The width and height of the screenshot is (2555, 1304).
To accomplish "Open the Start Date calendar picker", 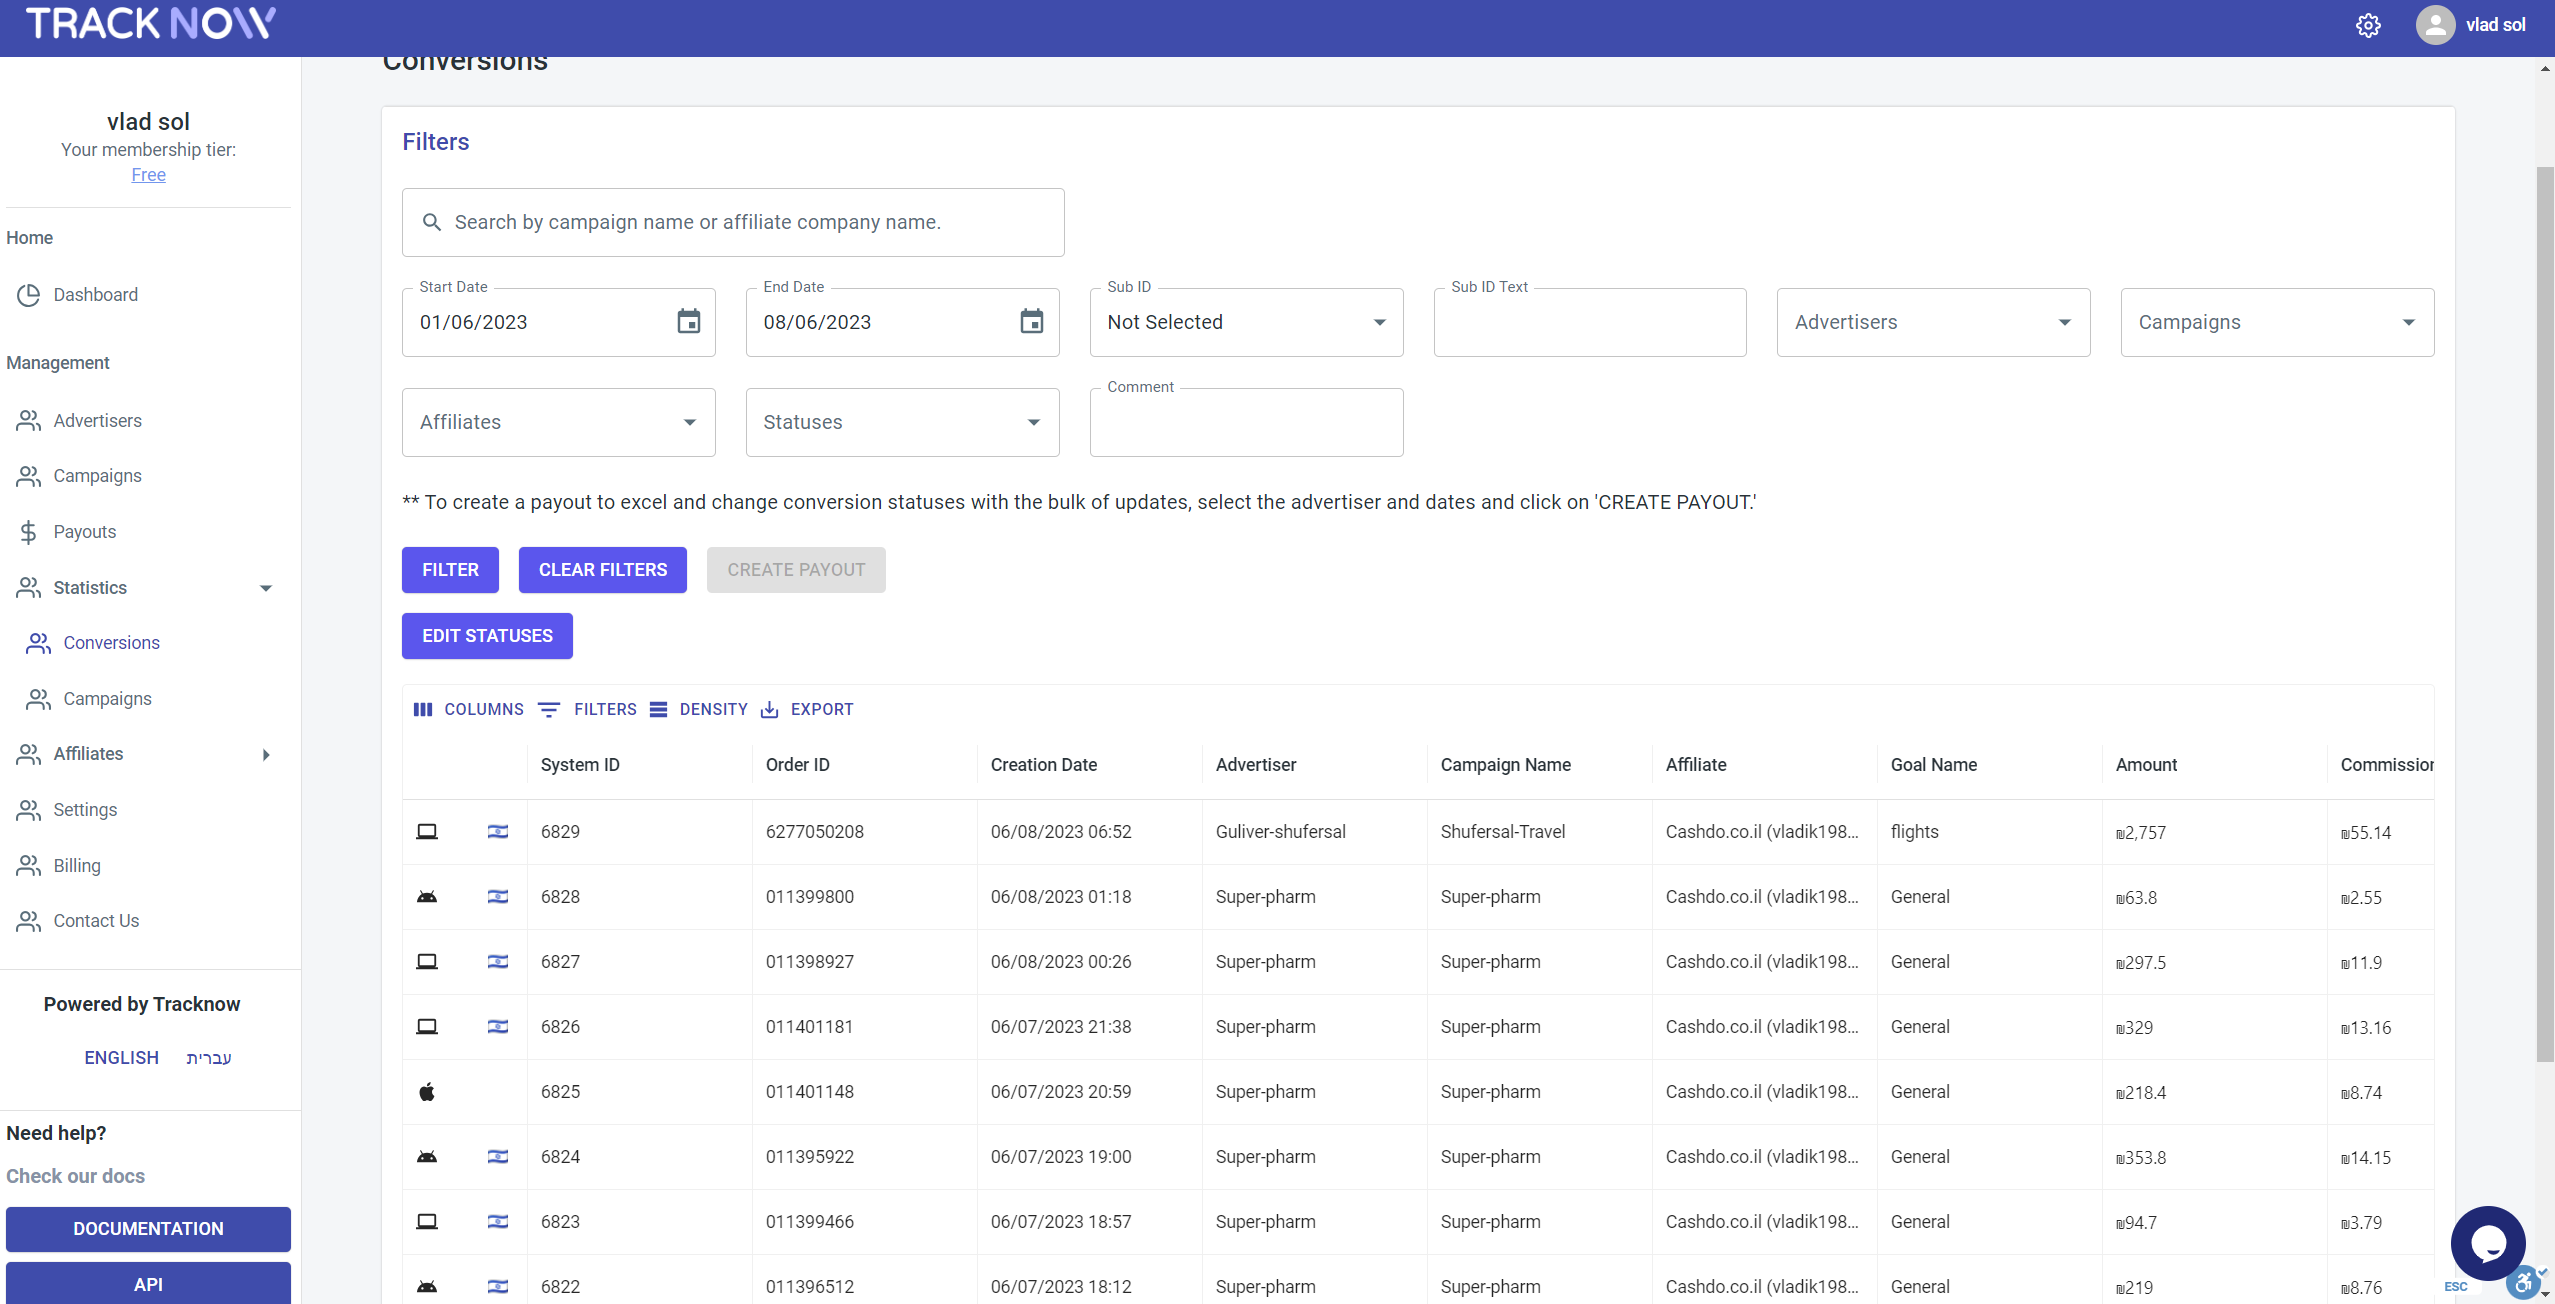I will click(x=688, y=322).
